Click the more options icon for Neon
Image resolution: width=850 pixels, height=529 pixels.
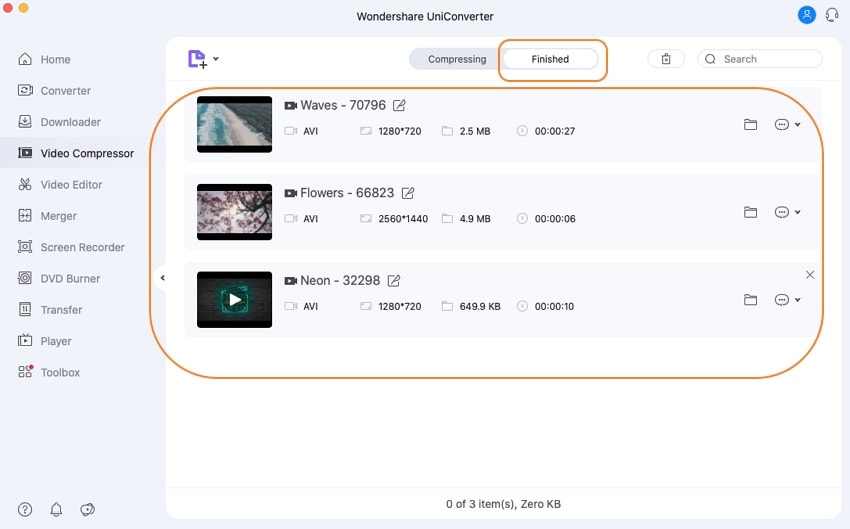tap(782, 300)
